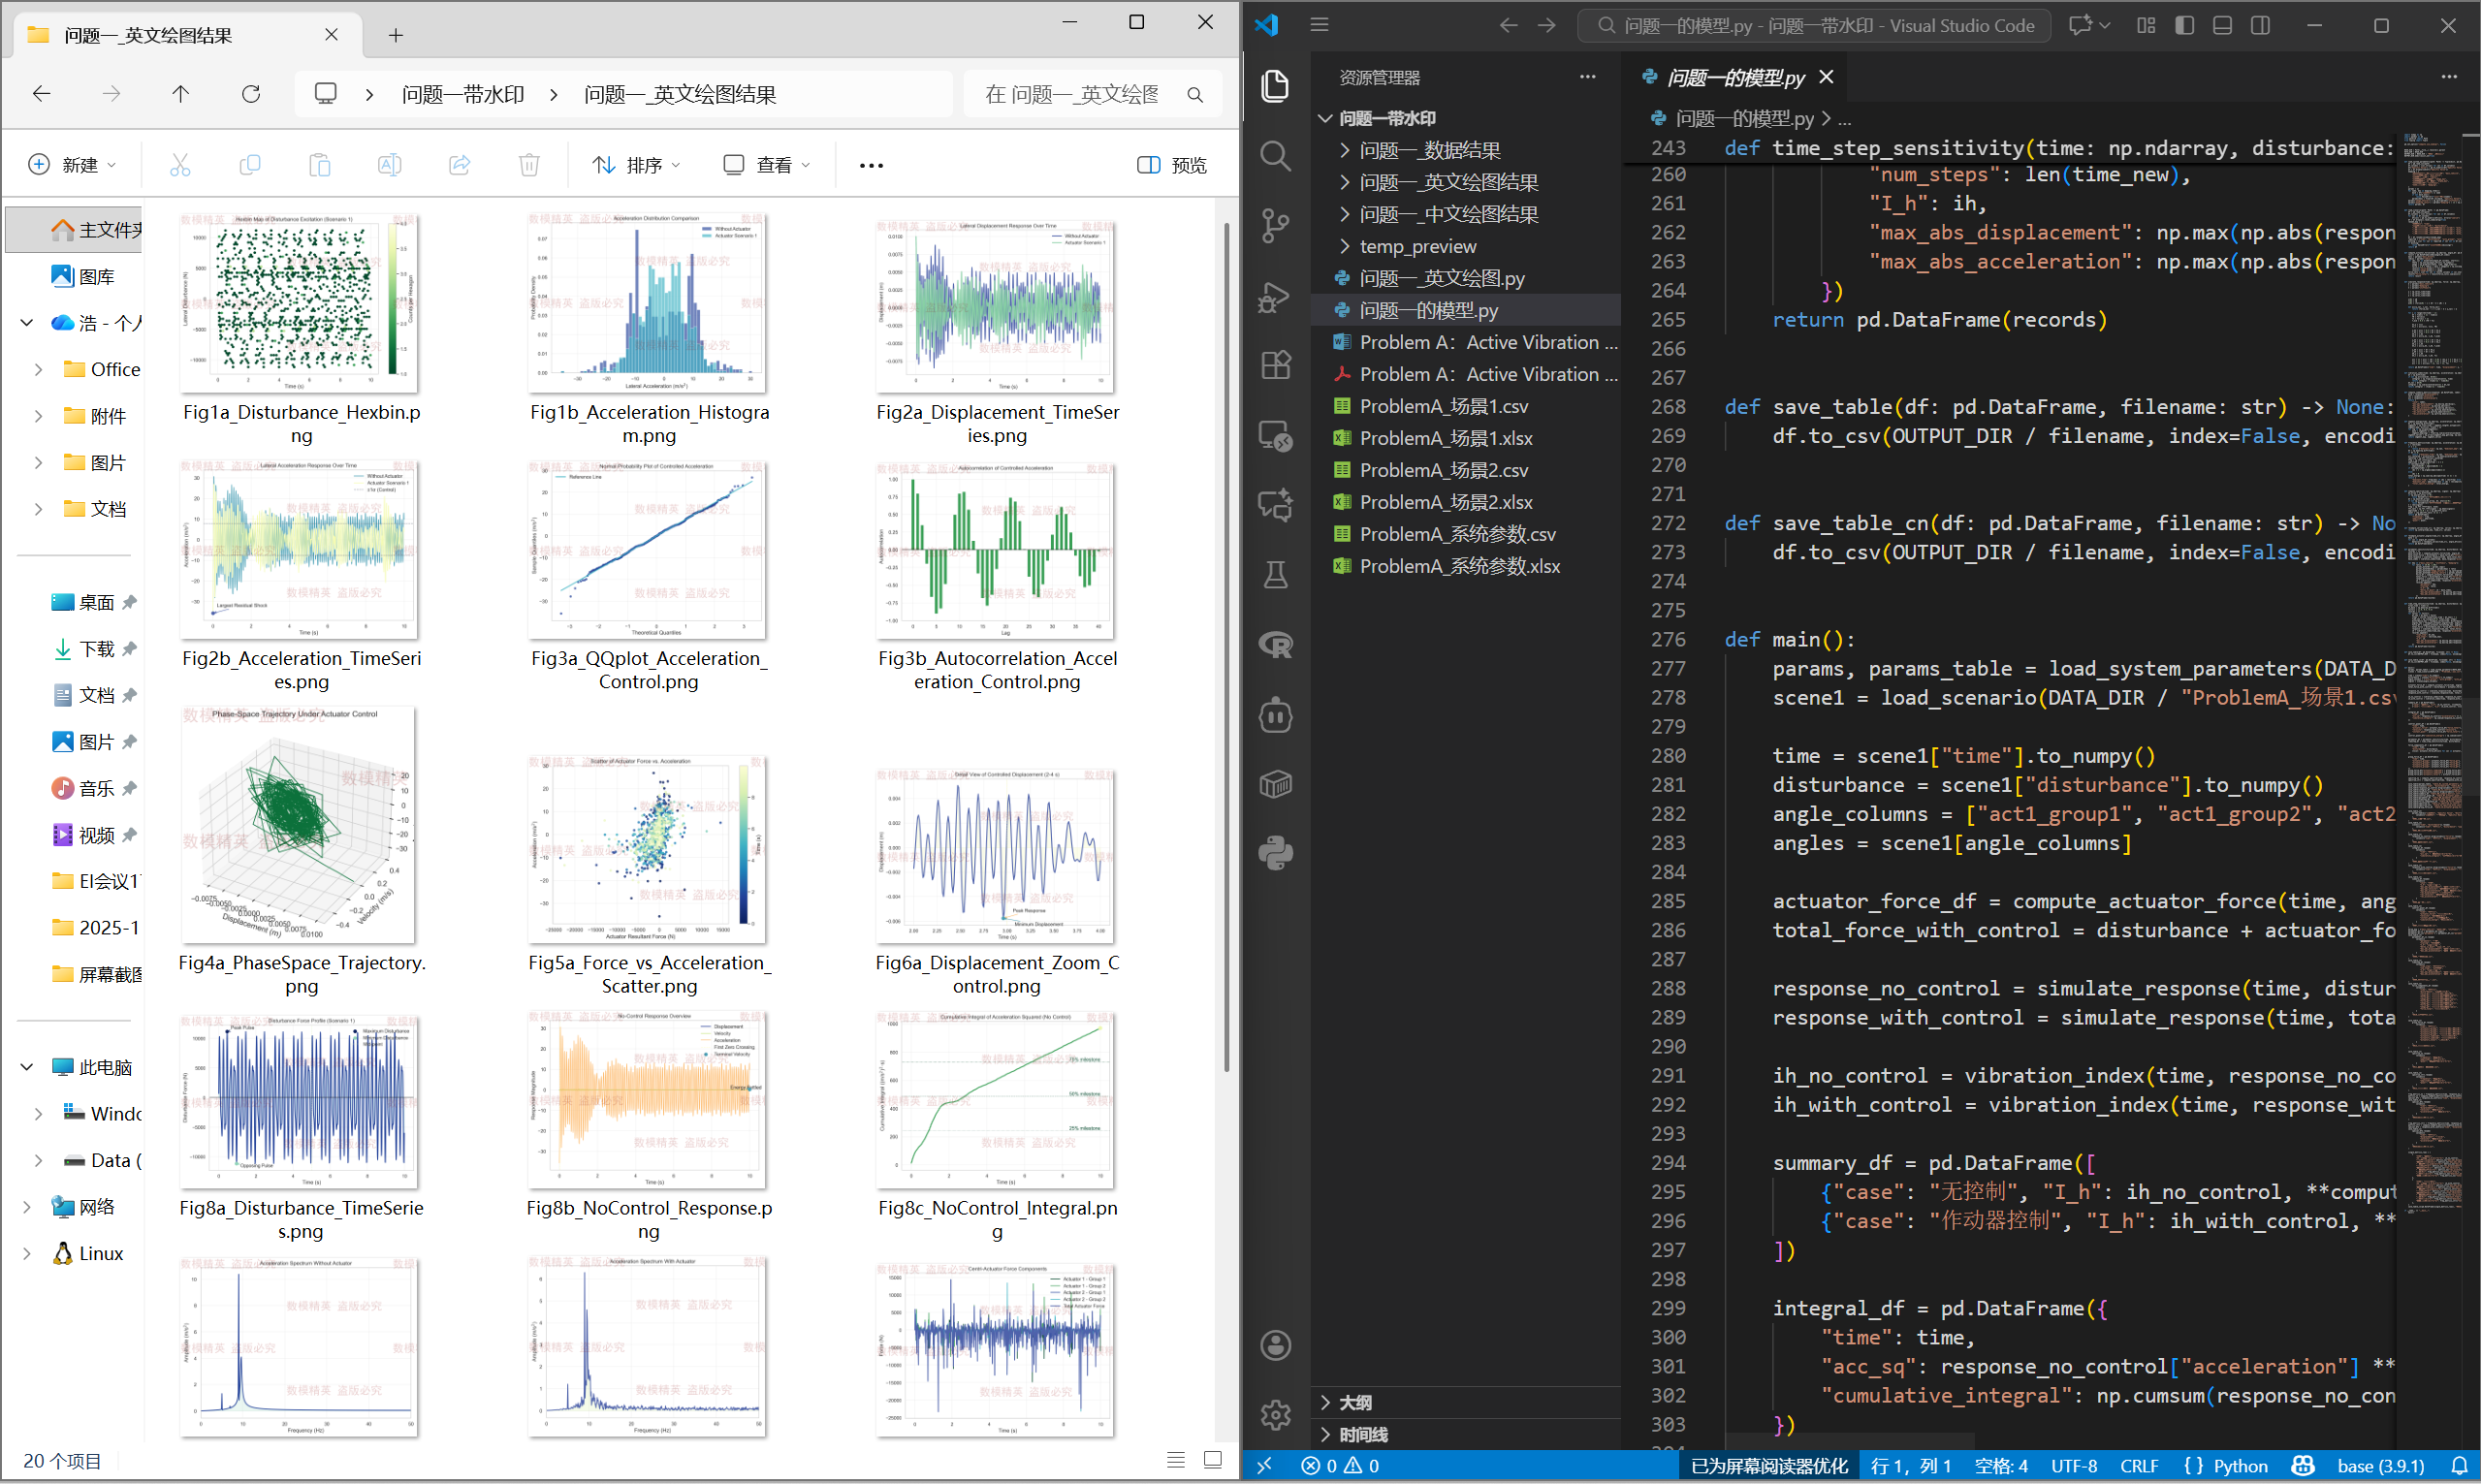2481x1484 pixels.
Task: Open the Testing flask view
Action: (1275, 575)
